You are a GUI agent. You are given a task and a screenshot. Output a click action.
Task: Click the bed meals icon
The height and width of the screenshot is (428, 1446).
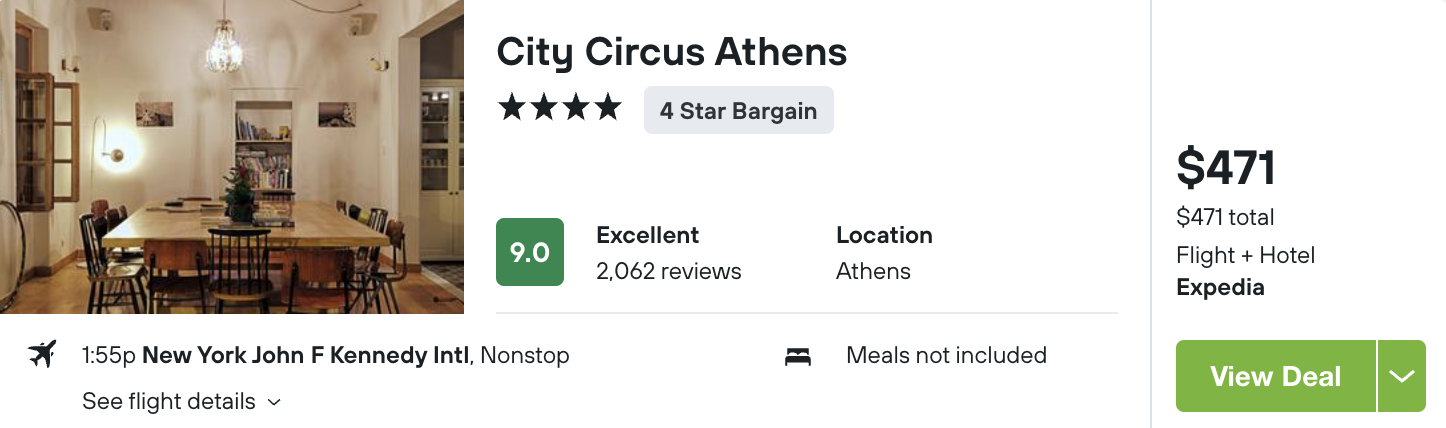(x=798, y=356)
